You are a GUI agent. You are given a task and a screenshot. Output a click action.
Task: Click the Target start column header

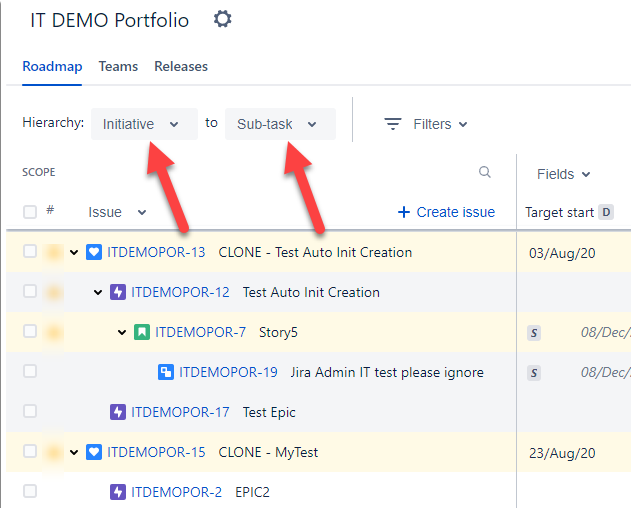tap(559, 212)
